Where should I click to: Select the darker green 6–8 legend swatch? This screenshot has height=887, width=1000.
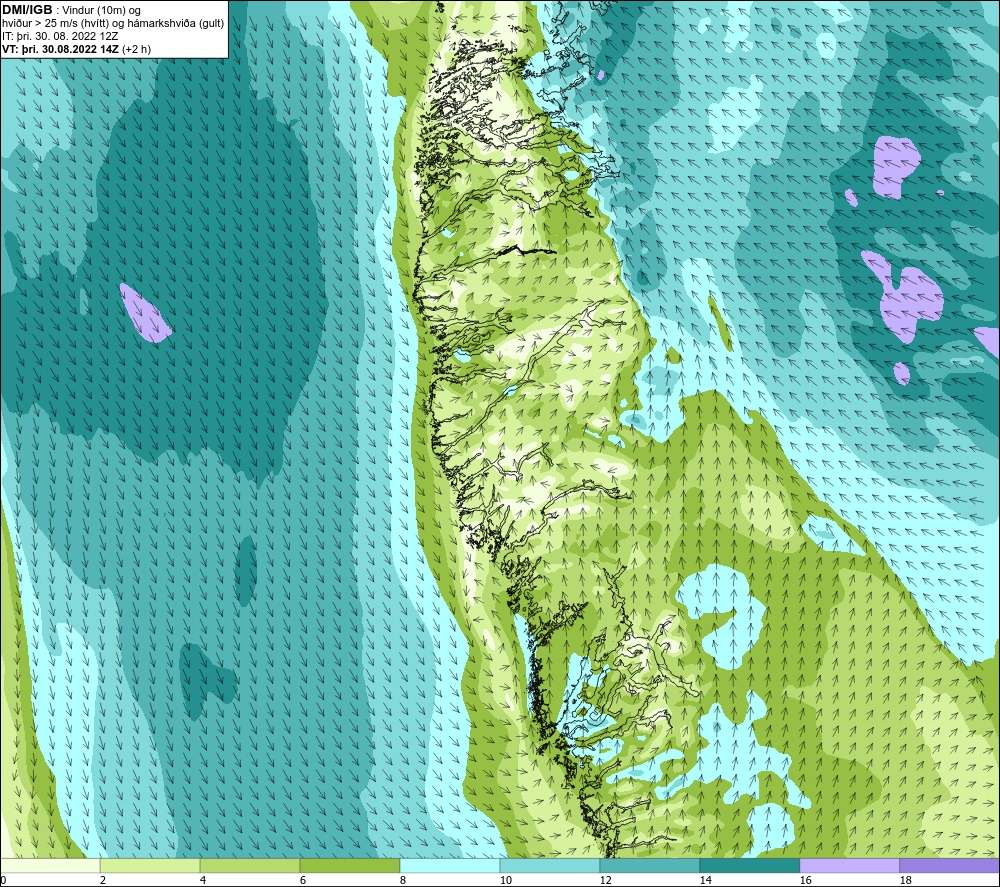click(x=349, y=865)
